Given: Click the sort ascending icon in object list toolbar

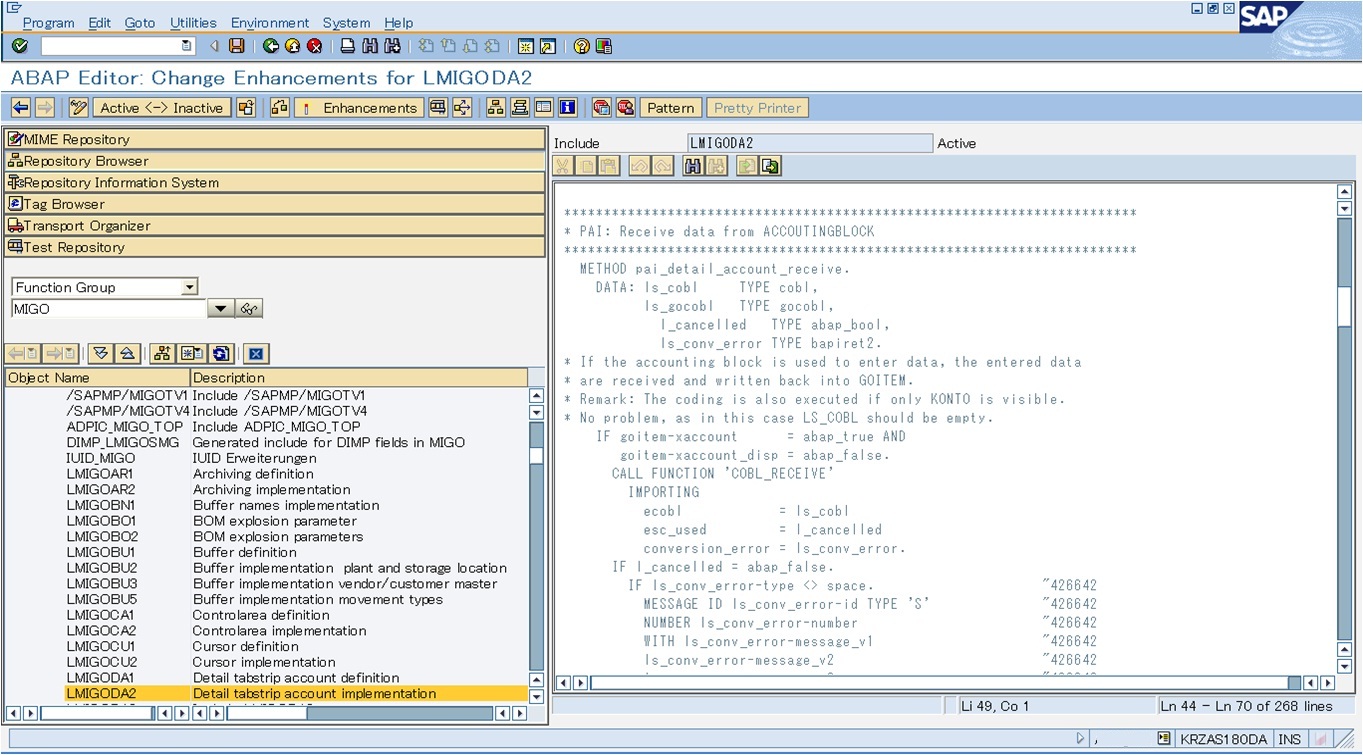Looking at the screenshot, I should pos(125,353).
